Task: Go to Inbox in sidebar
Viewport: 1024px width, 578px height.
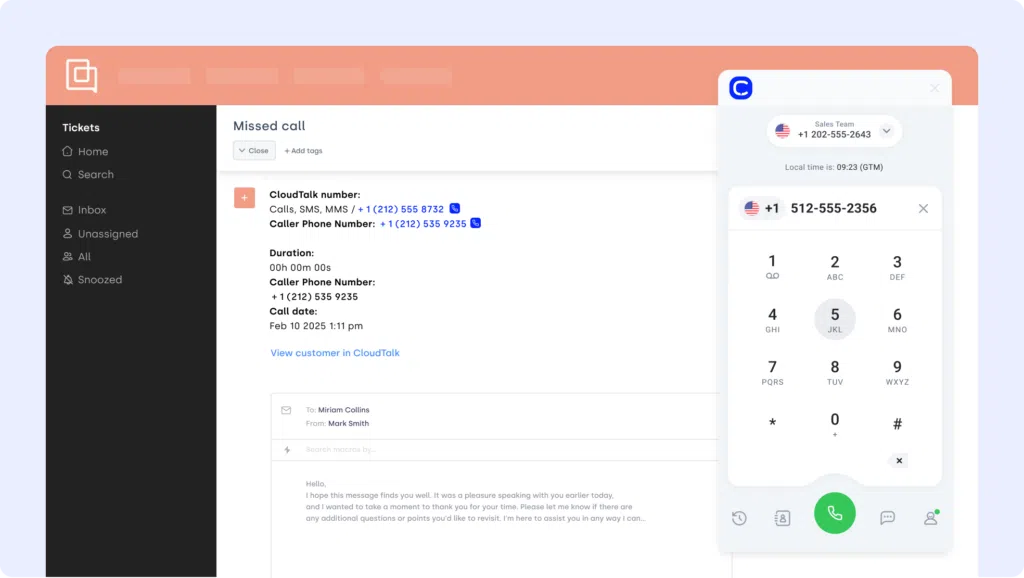Action: (92, 210)
